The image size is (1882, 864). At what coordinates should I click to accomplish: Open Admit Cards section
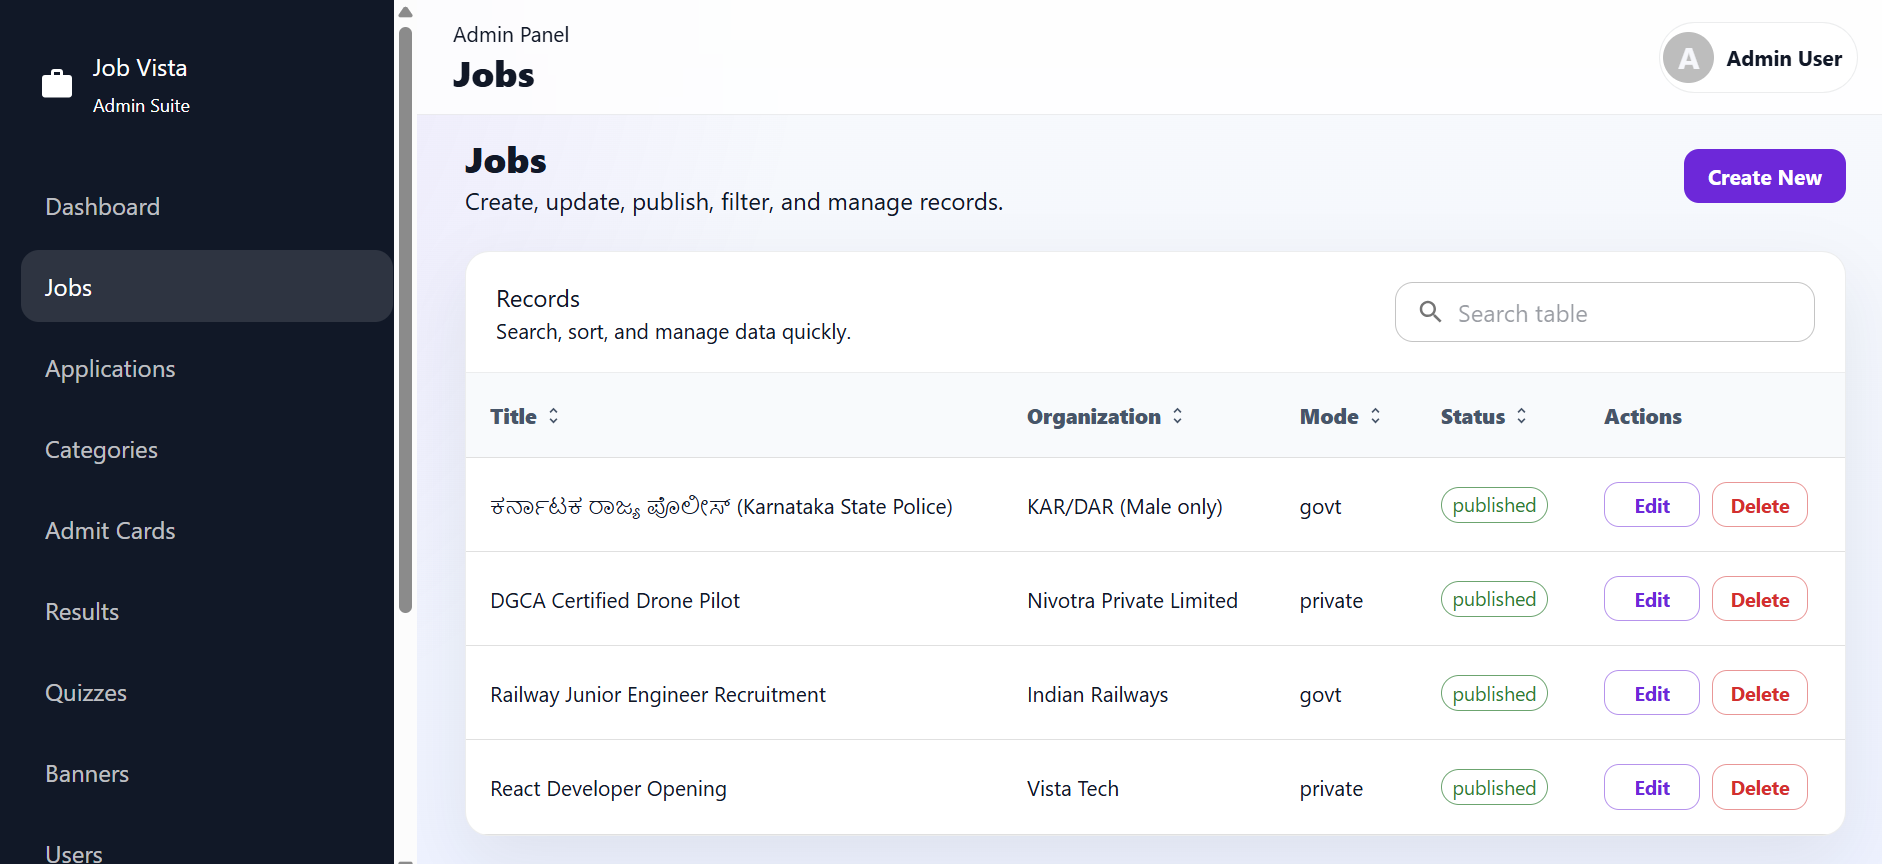coord(207,530)
